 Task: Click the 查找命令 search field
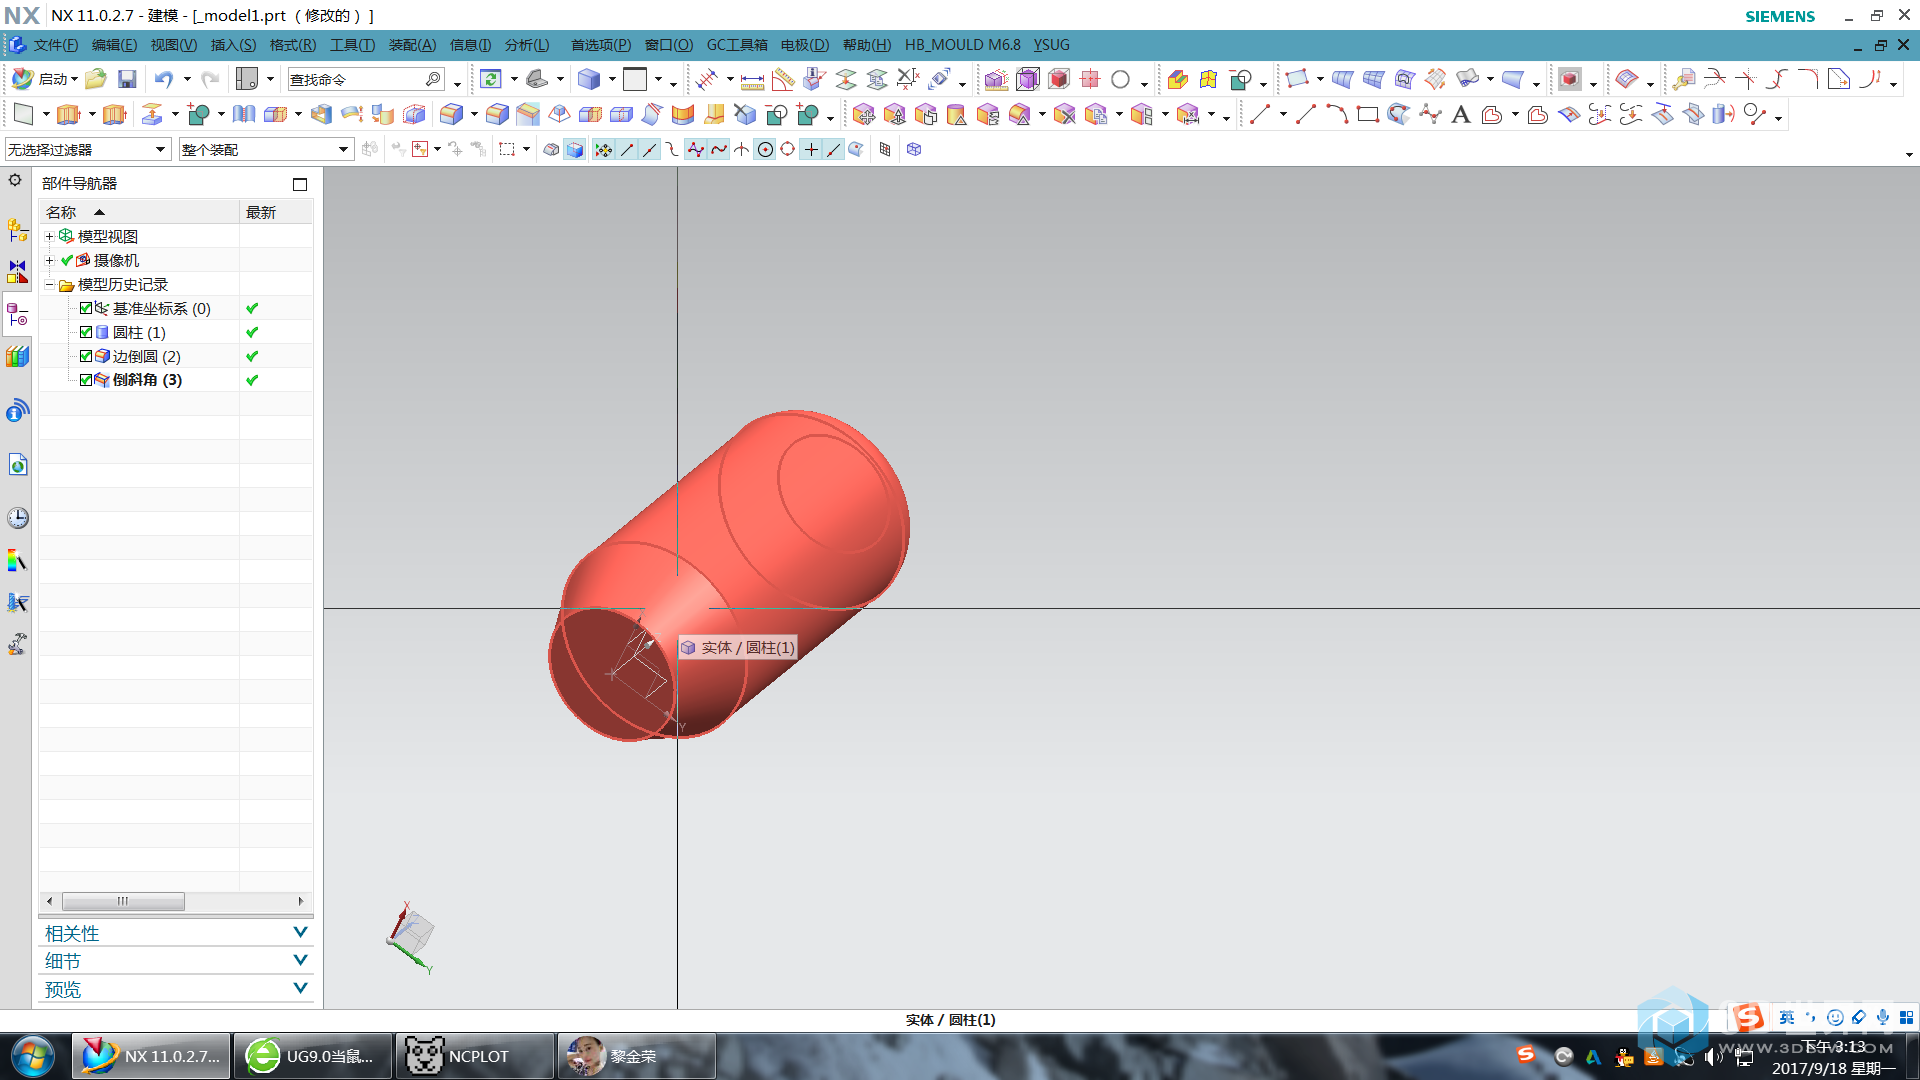point(365,79)
